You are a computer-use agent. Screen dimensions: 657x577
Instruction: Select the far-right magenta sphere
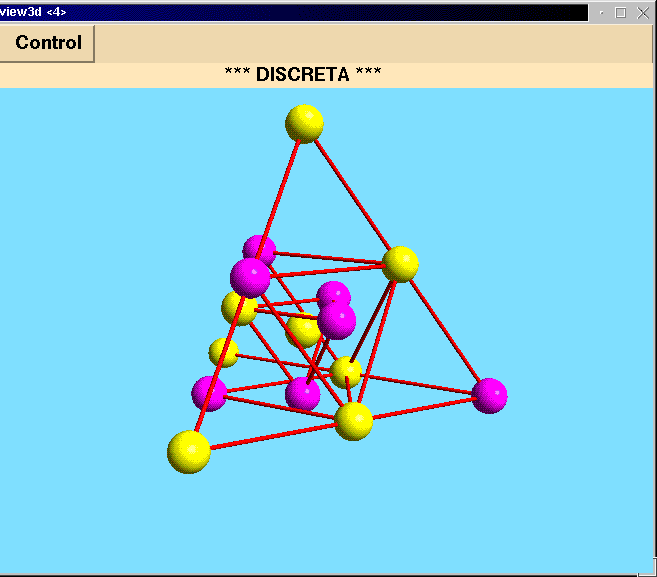click(x=489, y=396)
